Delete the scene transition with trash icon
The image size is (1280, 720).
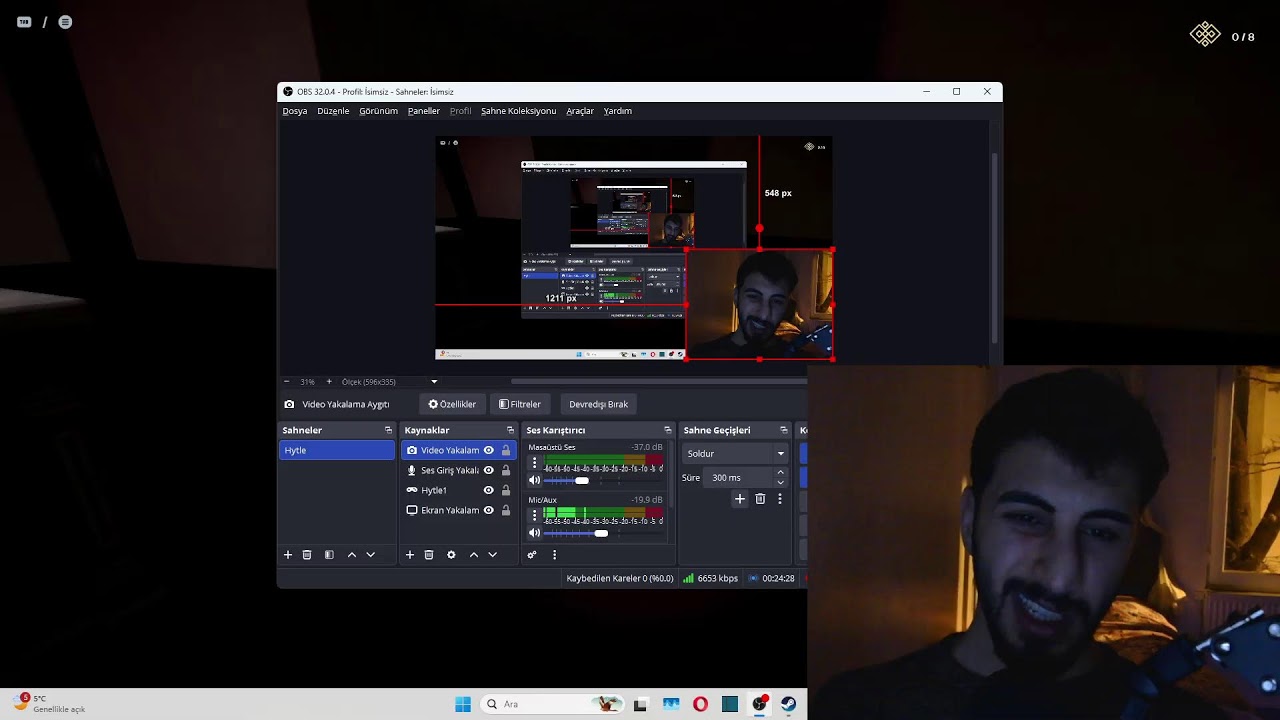(x=760, y=499)
